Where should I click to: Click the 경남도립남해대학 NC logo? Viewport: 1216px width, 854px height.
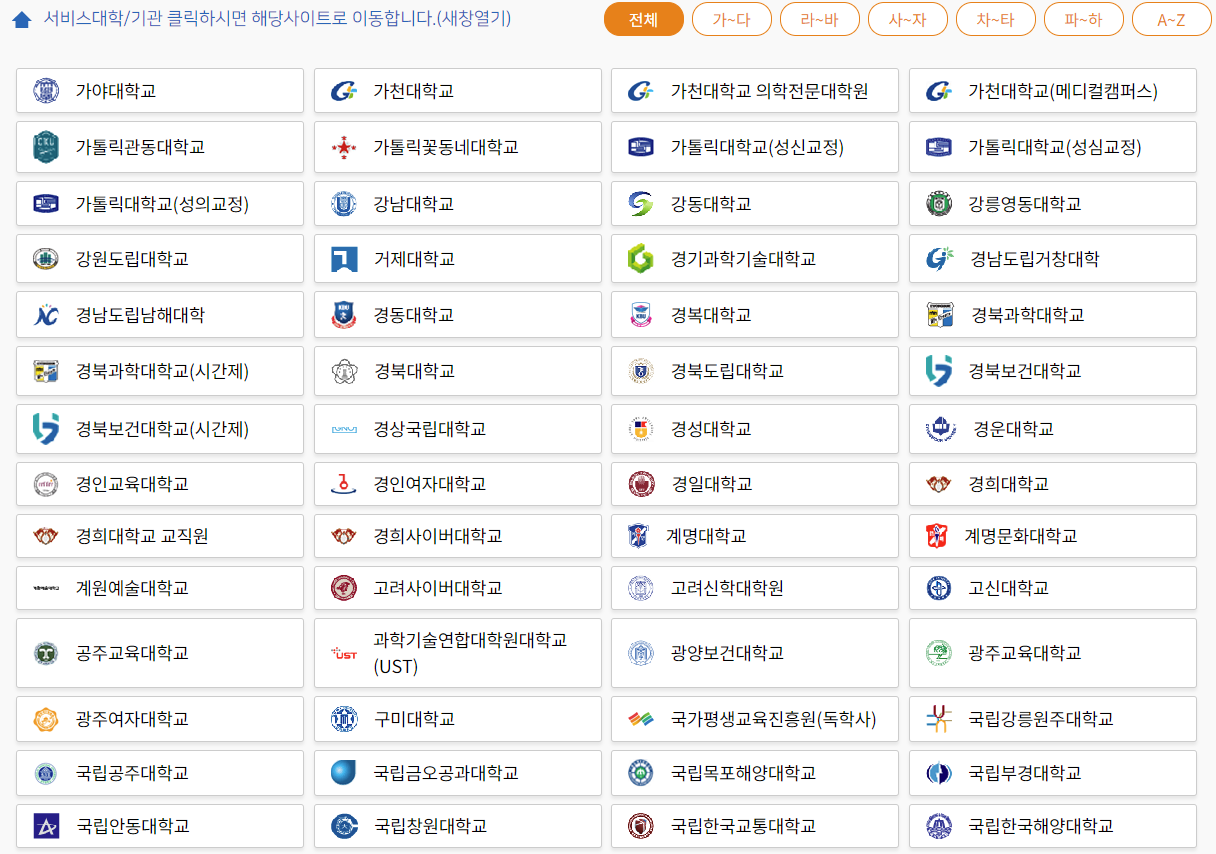46,315
